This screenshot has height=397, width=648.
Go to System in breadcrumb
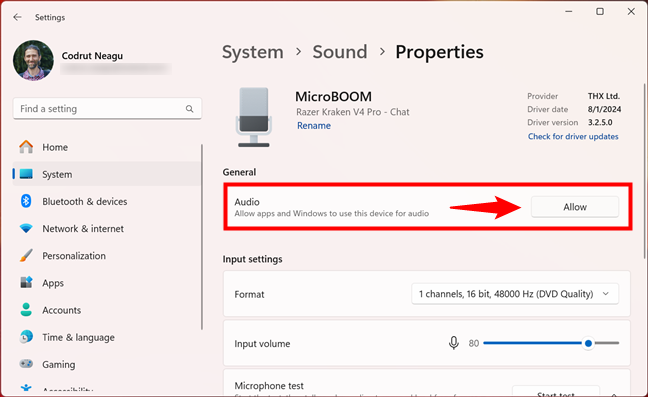pyautogui.click(x=253, y=52)
